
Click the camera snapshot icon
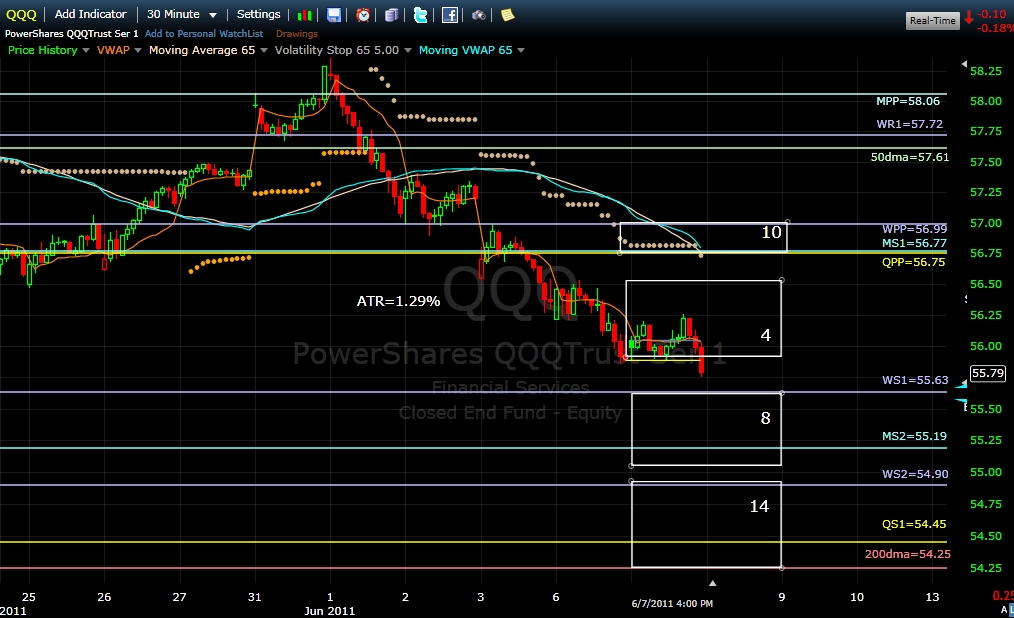coord(479,15)
